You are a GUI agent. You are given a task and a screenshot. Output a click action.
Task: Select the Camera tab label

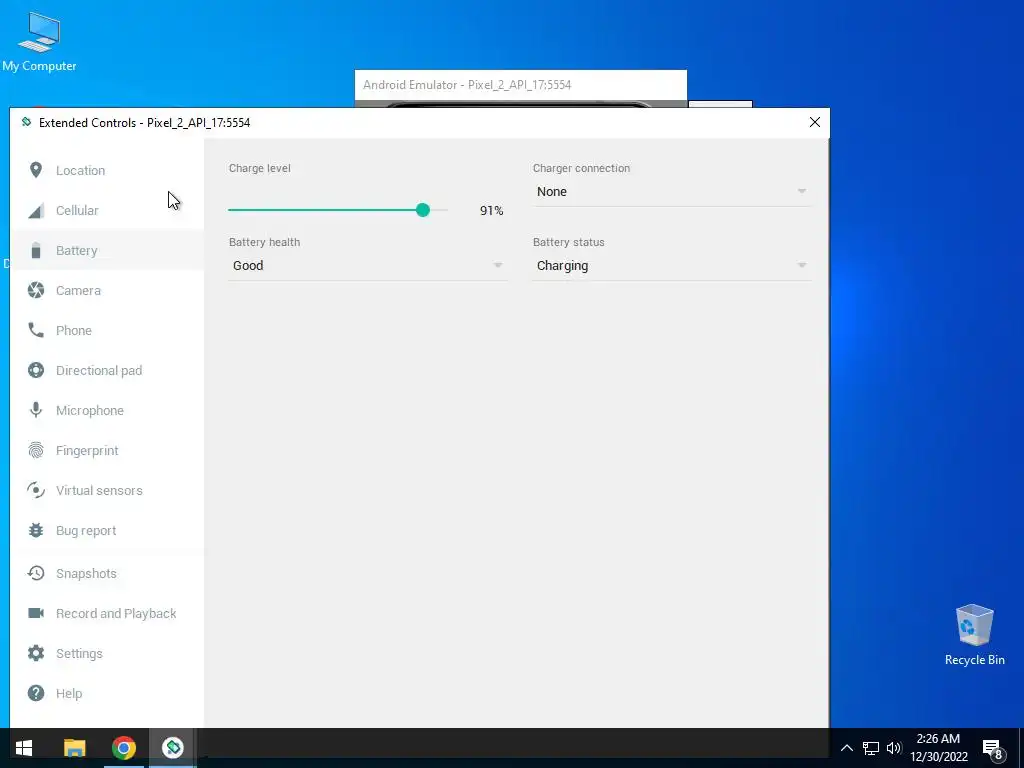tap(78, 290)
